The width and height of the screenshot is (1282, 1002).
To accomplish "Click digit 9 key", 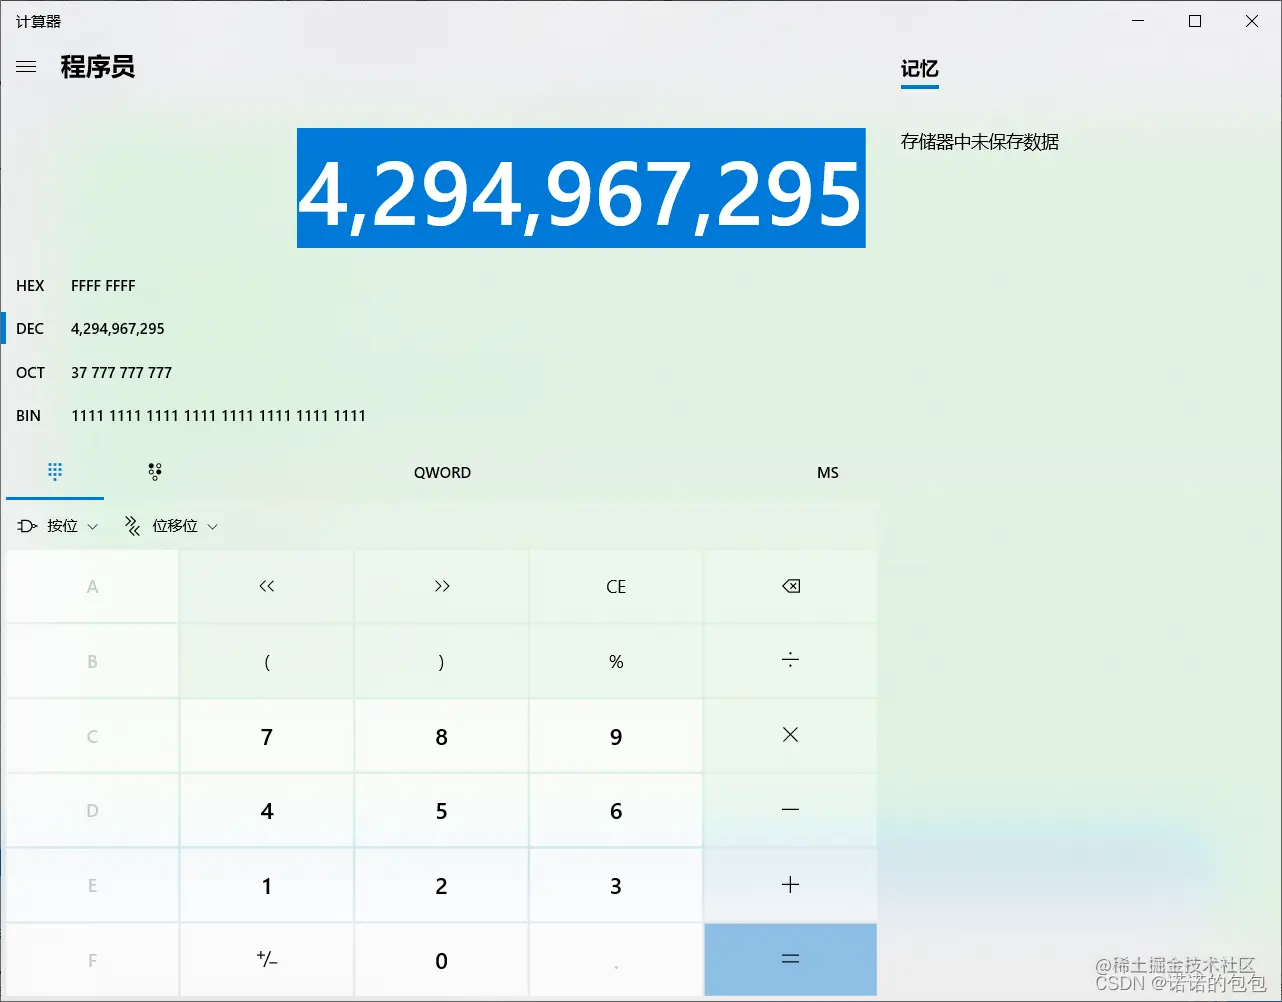I will (x=616, y=736).
